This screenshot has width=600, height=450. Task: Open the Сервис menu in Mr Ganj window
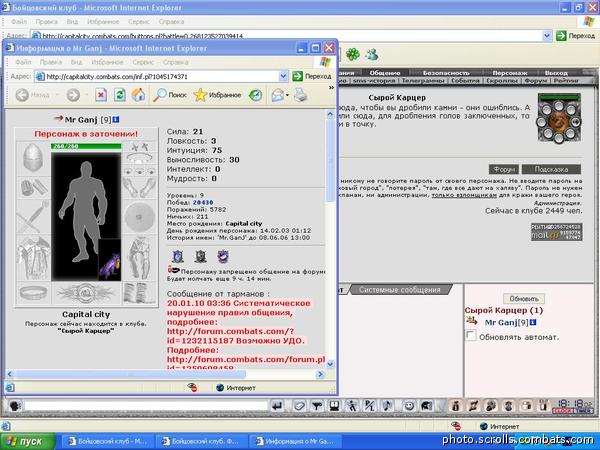pos(143,62)
